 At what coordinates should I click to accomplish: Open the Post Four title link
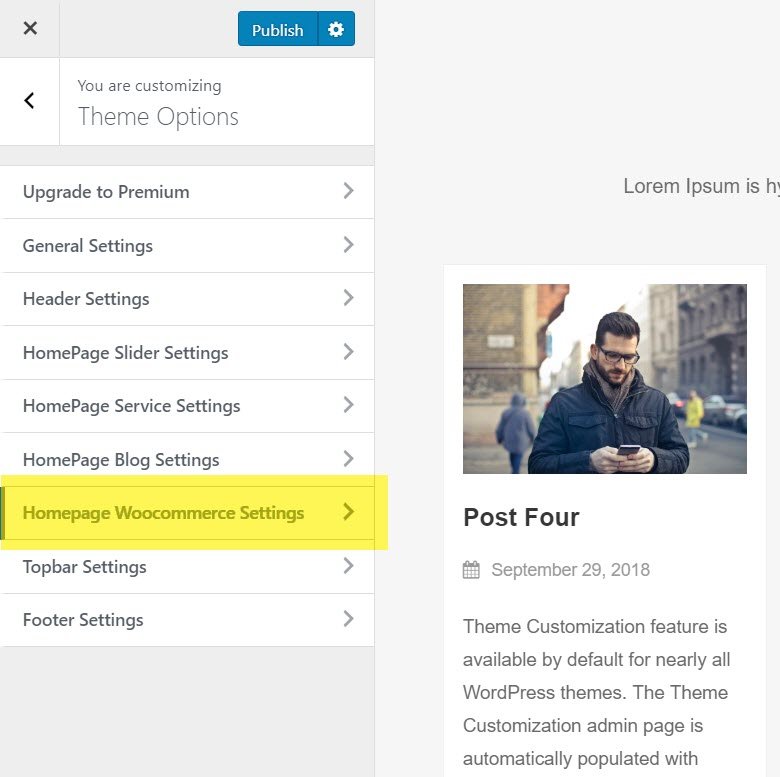pos(521,517)
